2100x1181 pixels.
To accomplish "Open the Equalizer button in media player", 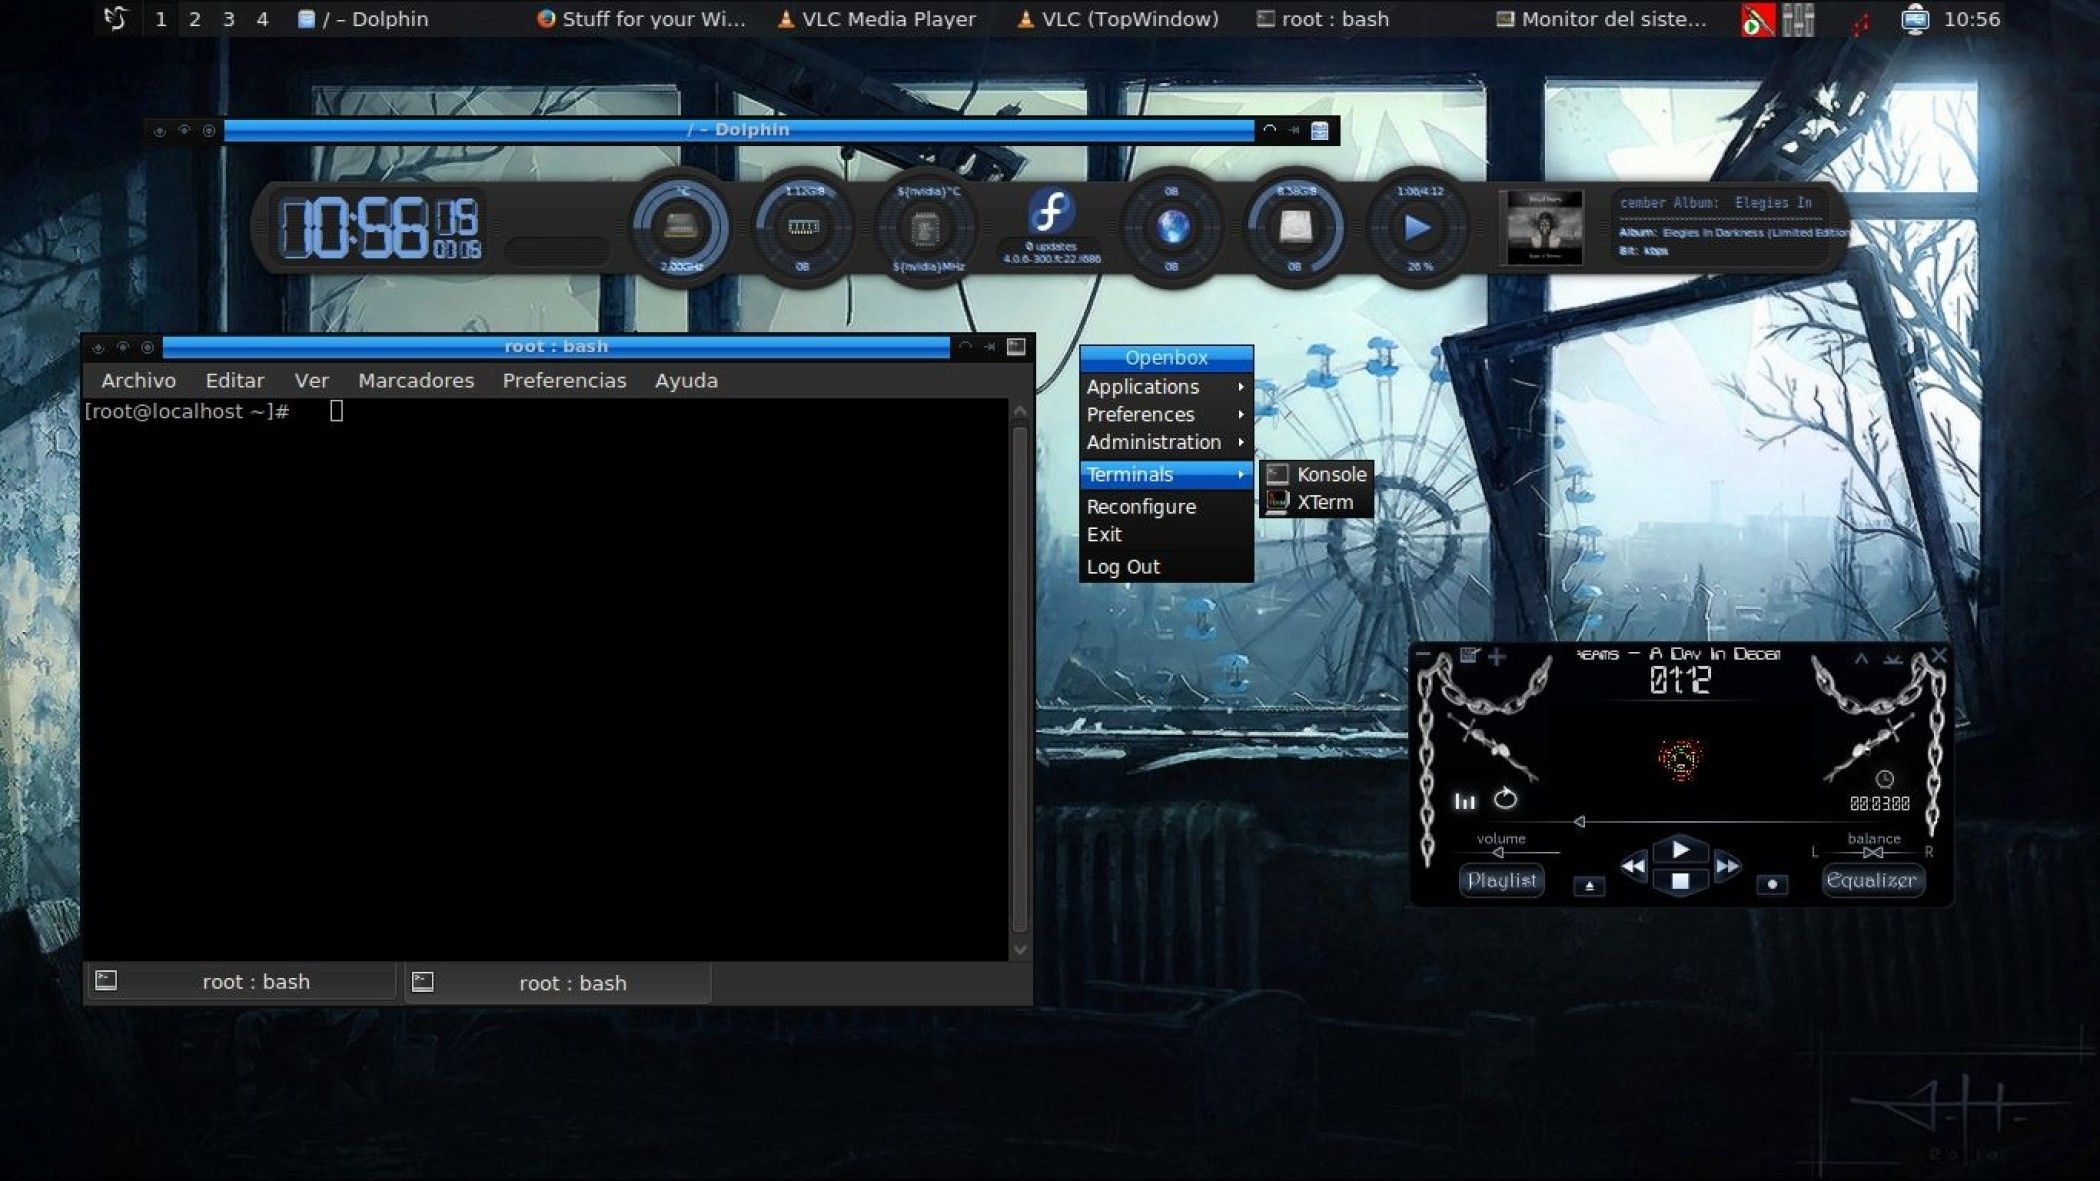I will [x=1871, y=880].
